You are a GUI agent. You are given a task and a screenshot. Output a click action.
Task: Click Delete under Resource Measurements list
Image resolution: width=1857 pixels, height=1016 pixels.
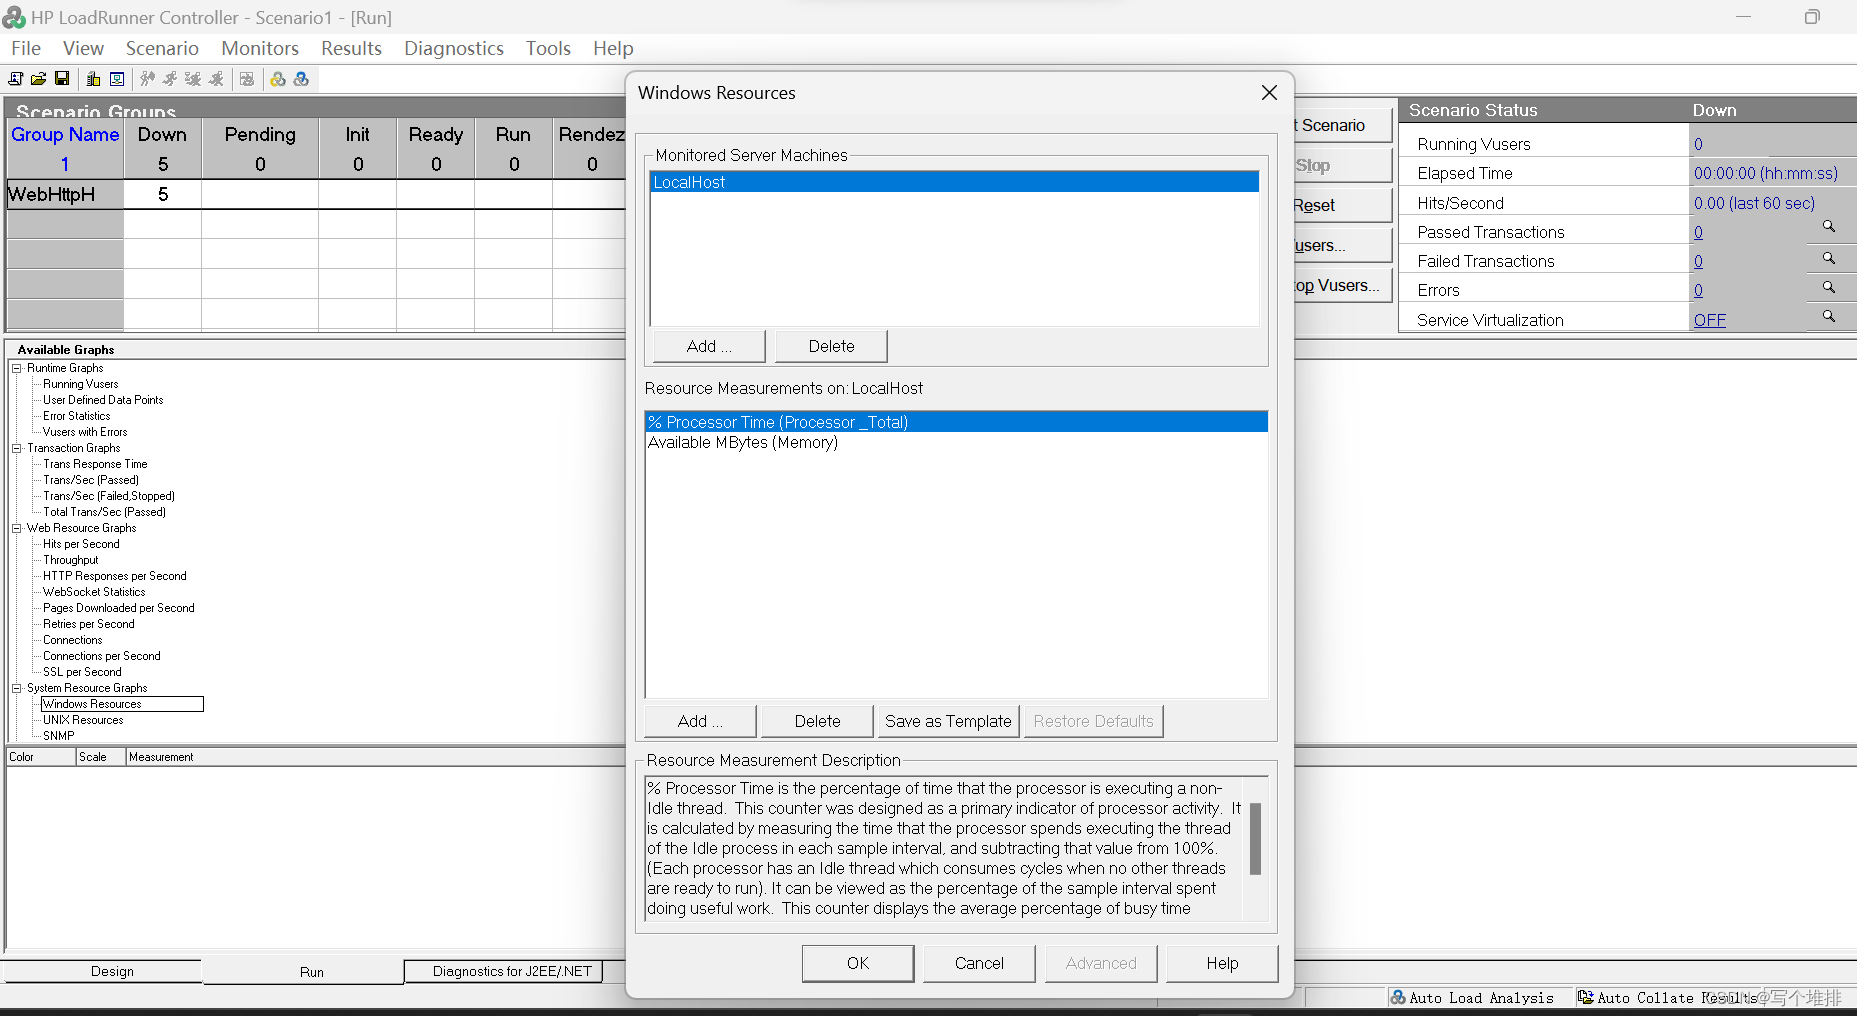[817, 721]
